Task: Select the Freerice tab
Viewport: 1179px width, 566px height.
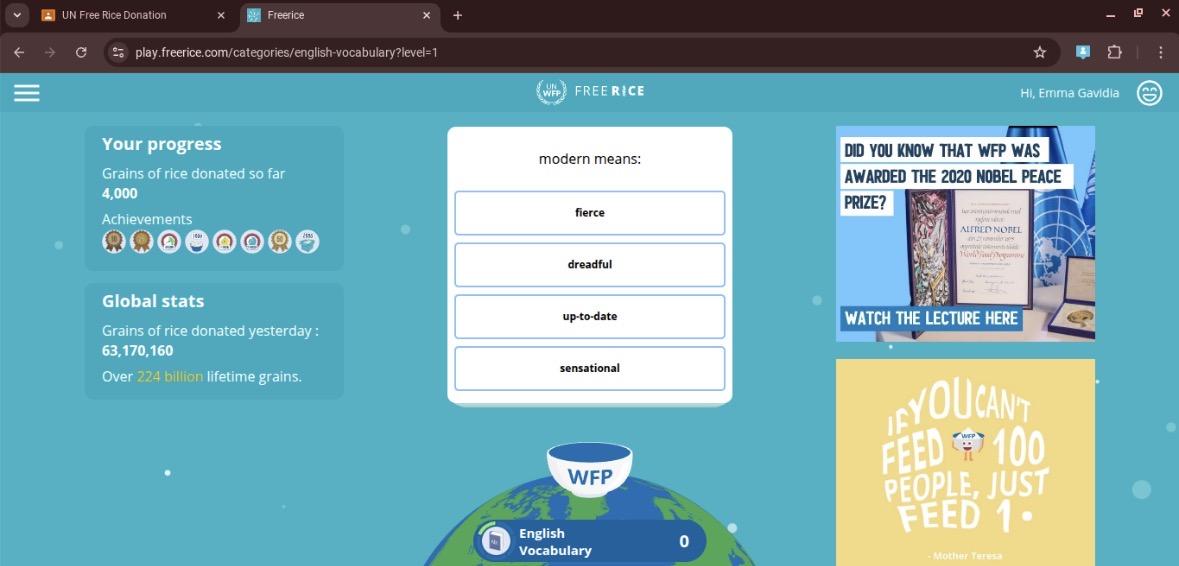Action: point(340,15)
